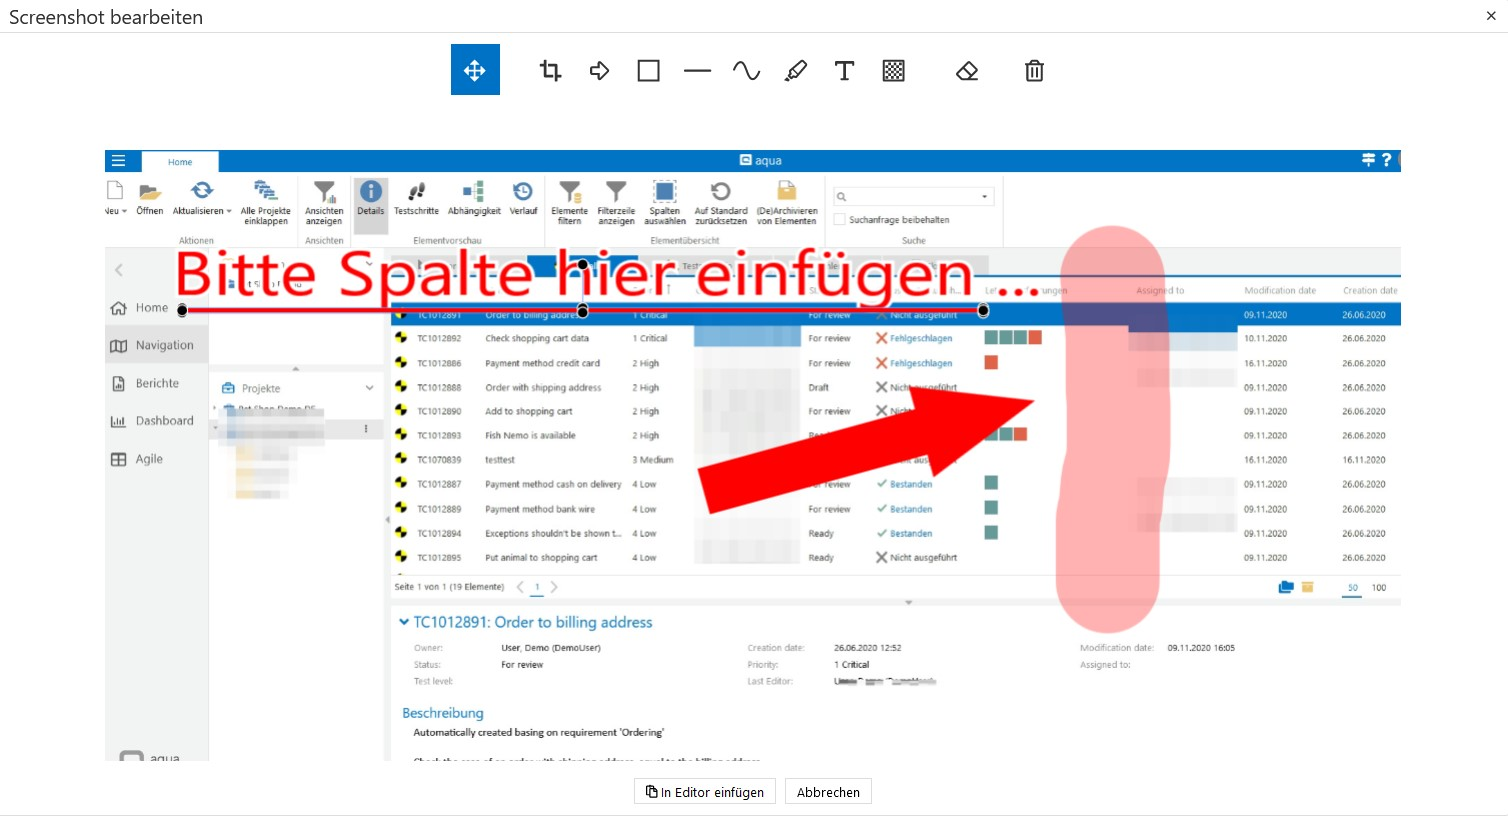This screenshot has height=816, width=1508.
Task: Click the Abbrechen button
Action: pos(828,792)
